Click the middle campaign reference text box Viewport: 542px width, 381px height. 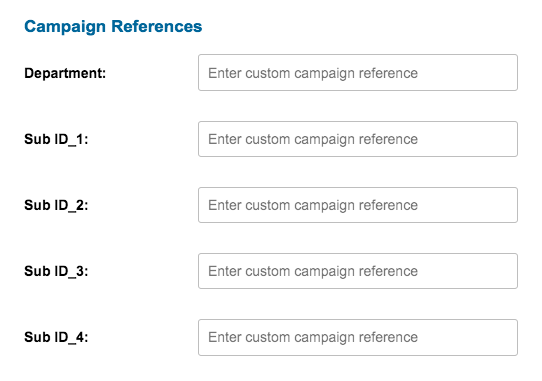click(x=358, y=205)
